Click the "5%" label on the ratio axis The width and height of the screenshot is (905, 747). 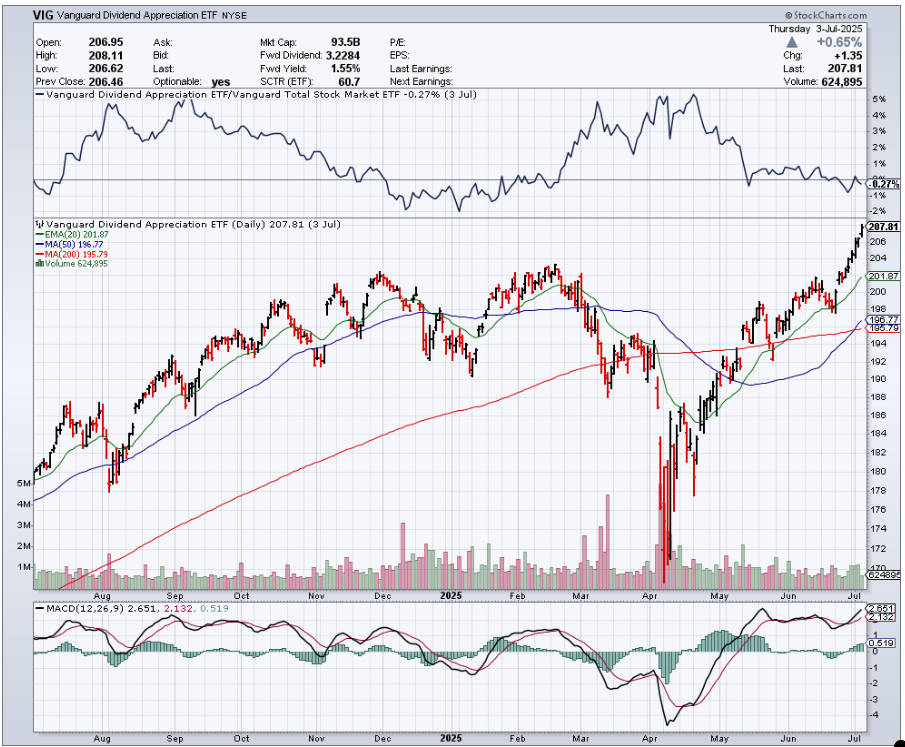tap(879, 99)
